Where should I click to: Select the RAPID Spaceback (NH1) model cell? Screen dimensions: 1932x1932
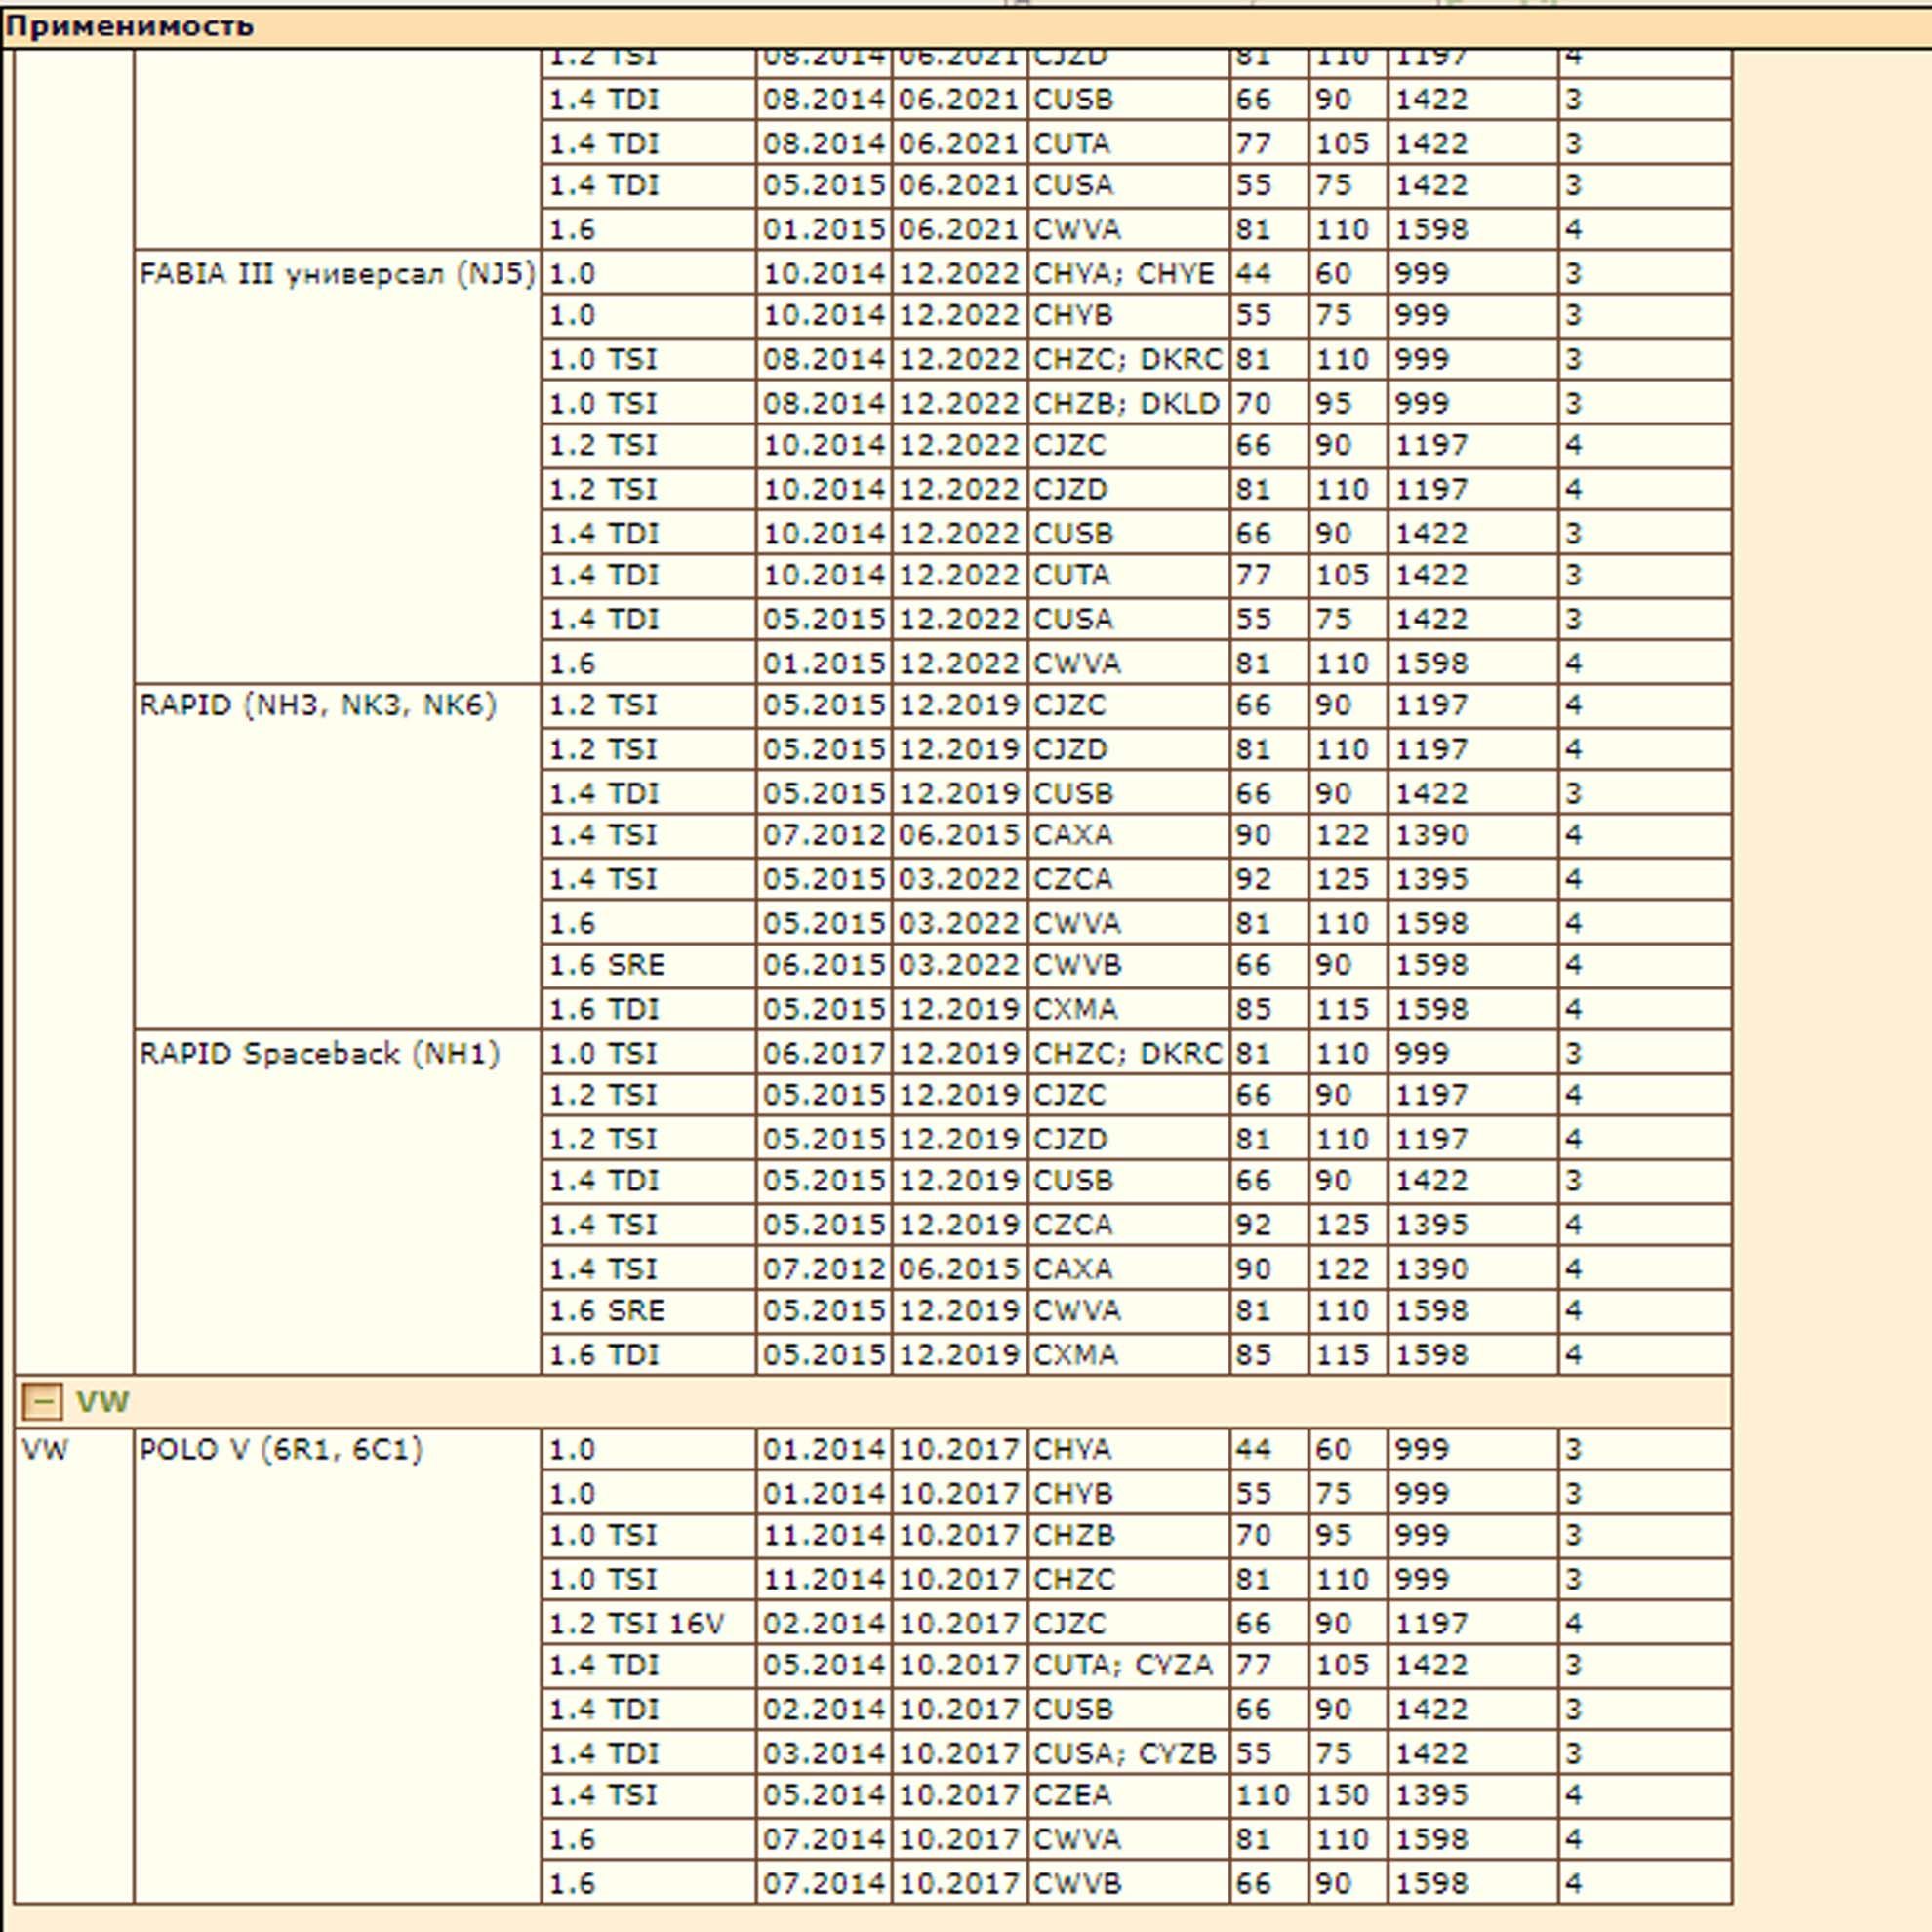pyautogui.click(x=319, y=1054)
